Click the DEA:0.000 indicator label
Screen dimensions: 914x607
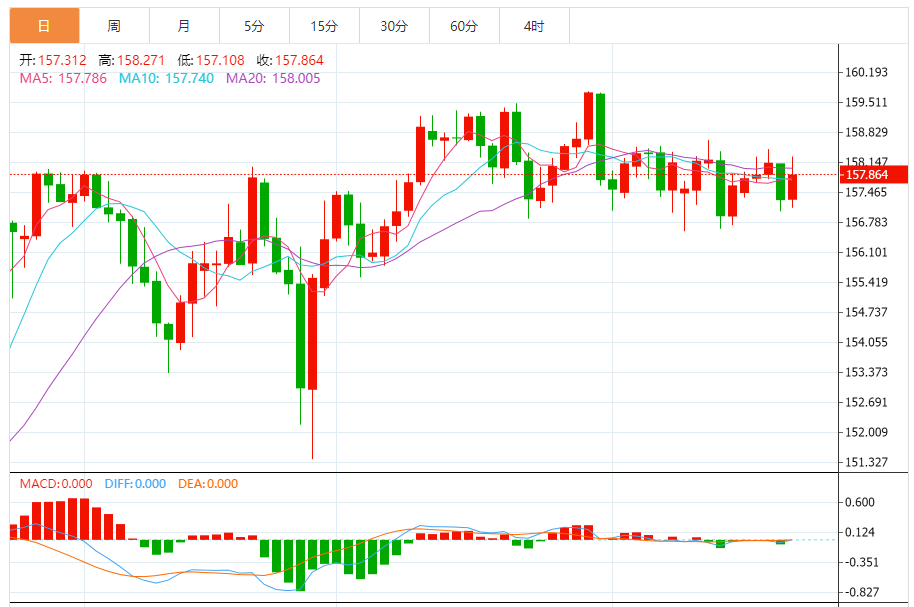pyautogui.click(x=208, y=483)
